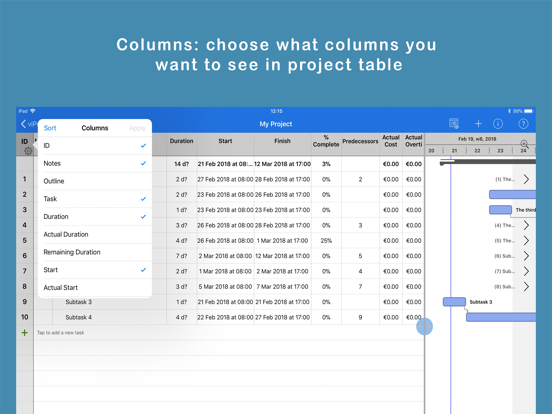The width and height of the screenshot is (552, 414).
Task: Select the Subtask 3 Gantt bar
Action: point(454,302)
